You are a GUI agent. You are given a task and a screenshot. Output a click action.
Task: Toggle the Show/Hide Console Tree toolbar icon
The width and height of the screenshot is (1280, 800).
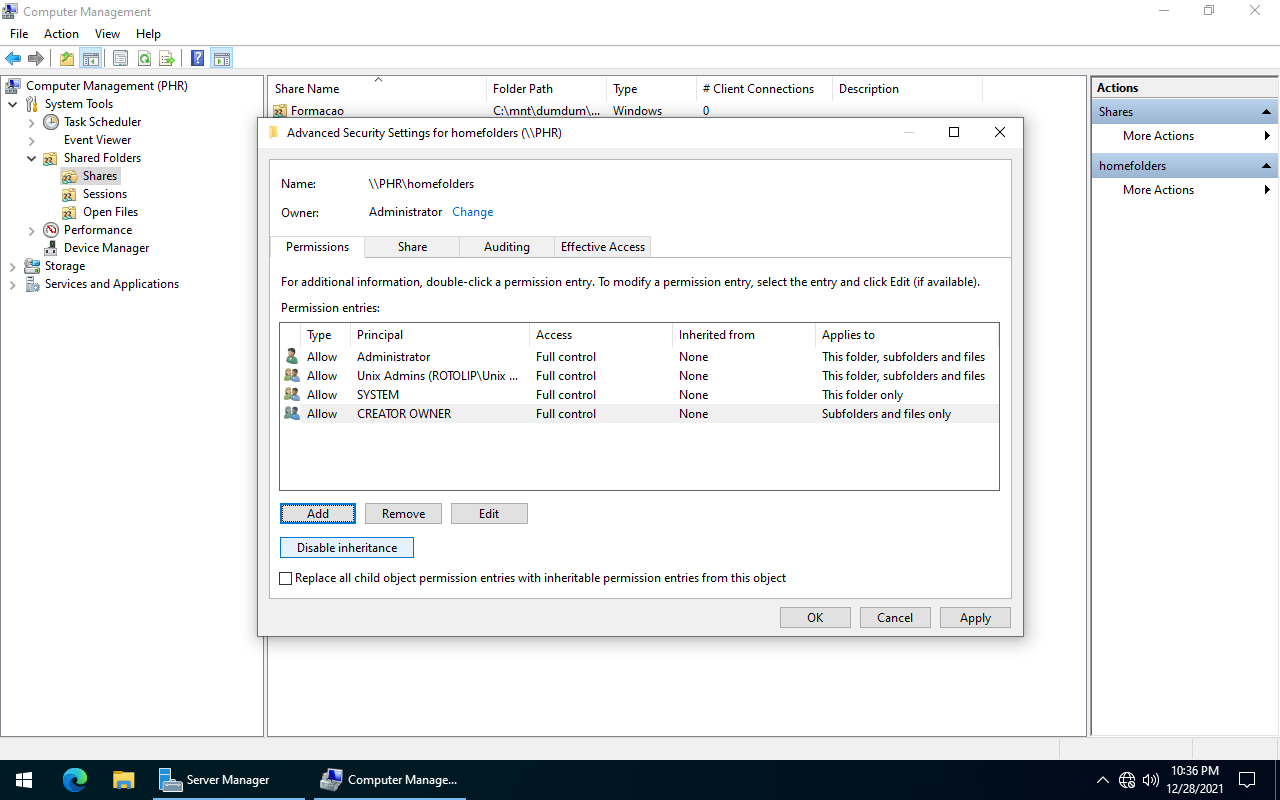click(91, 58)
